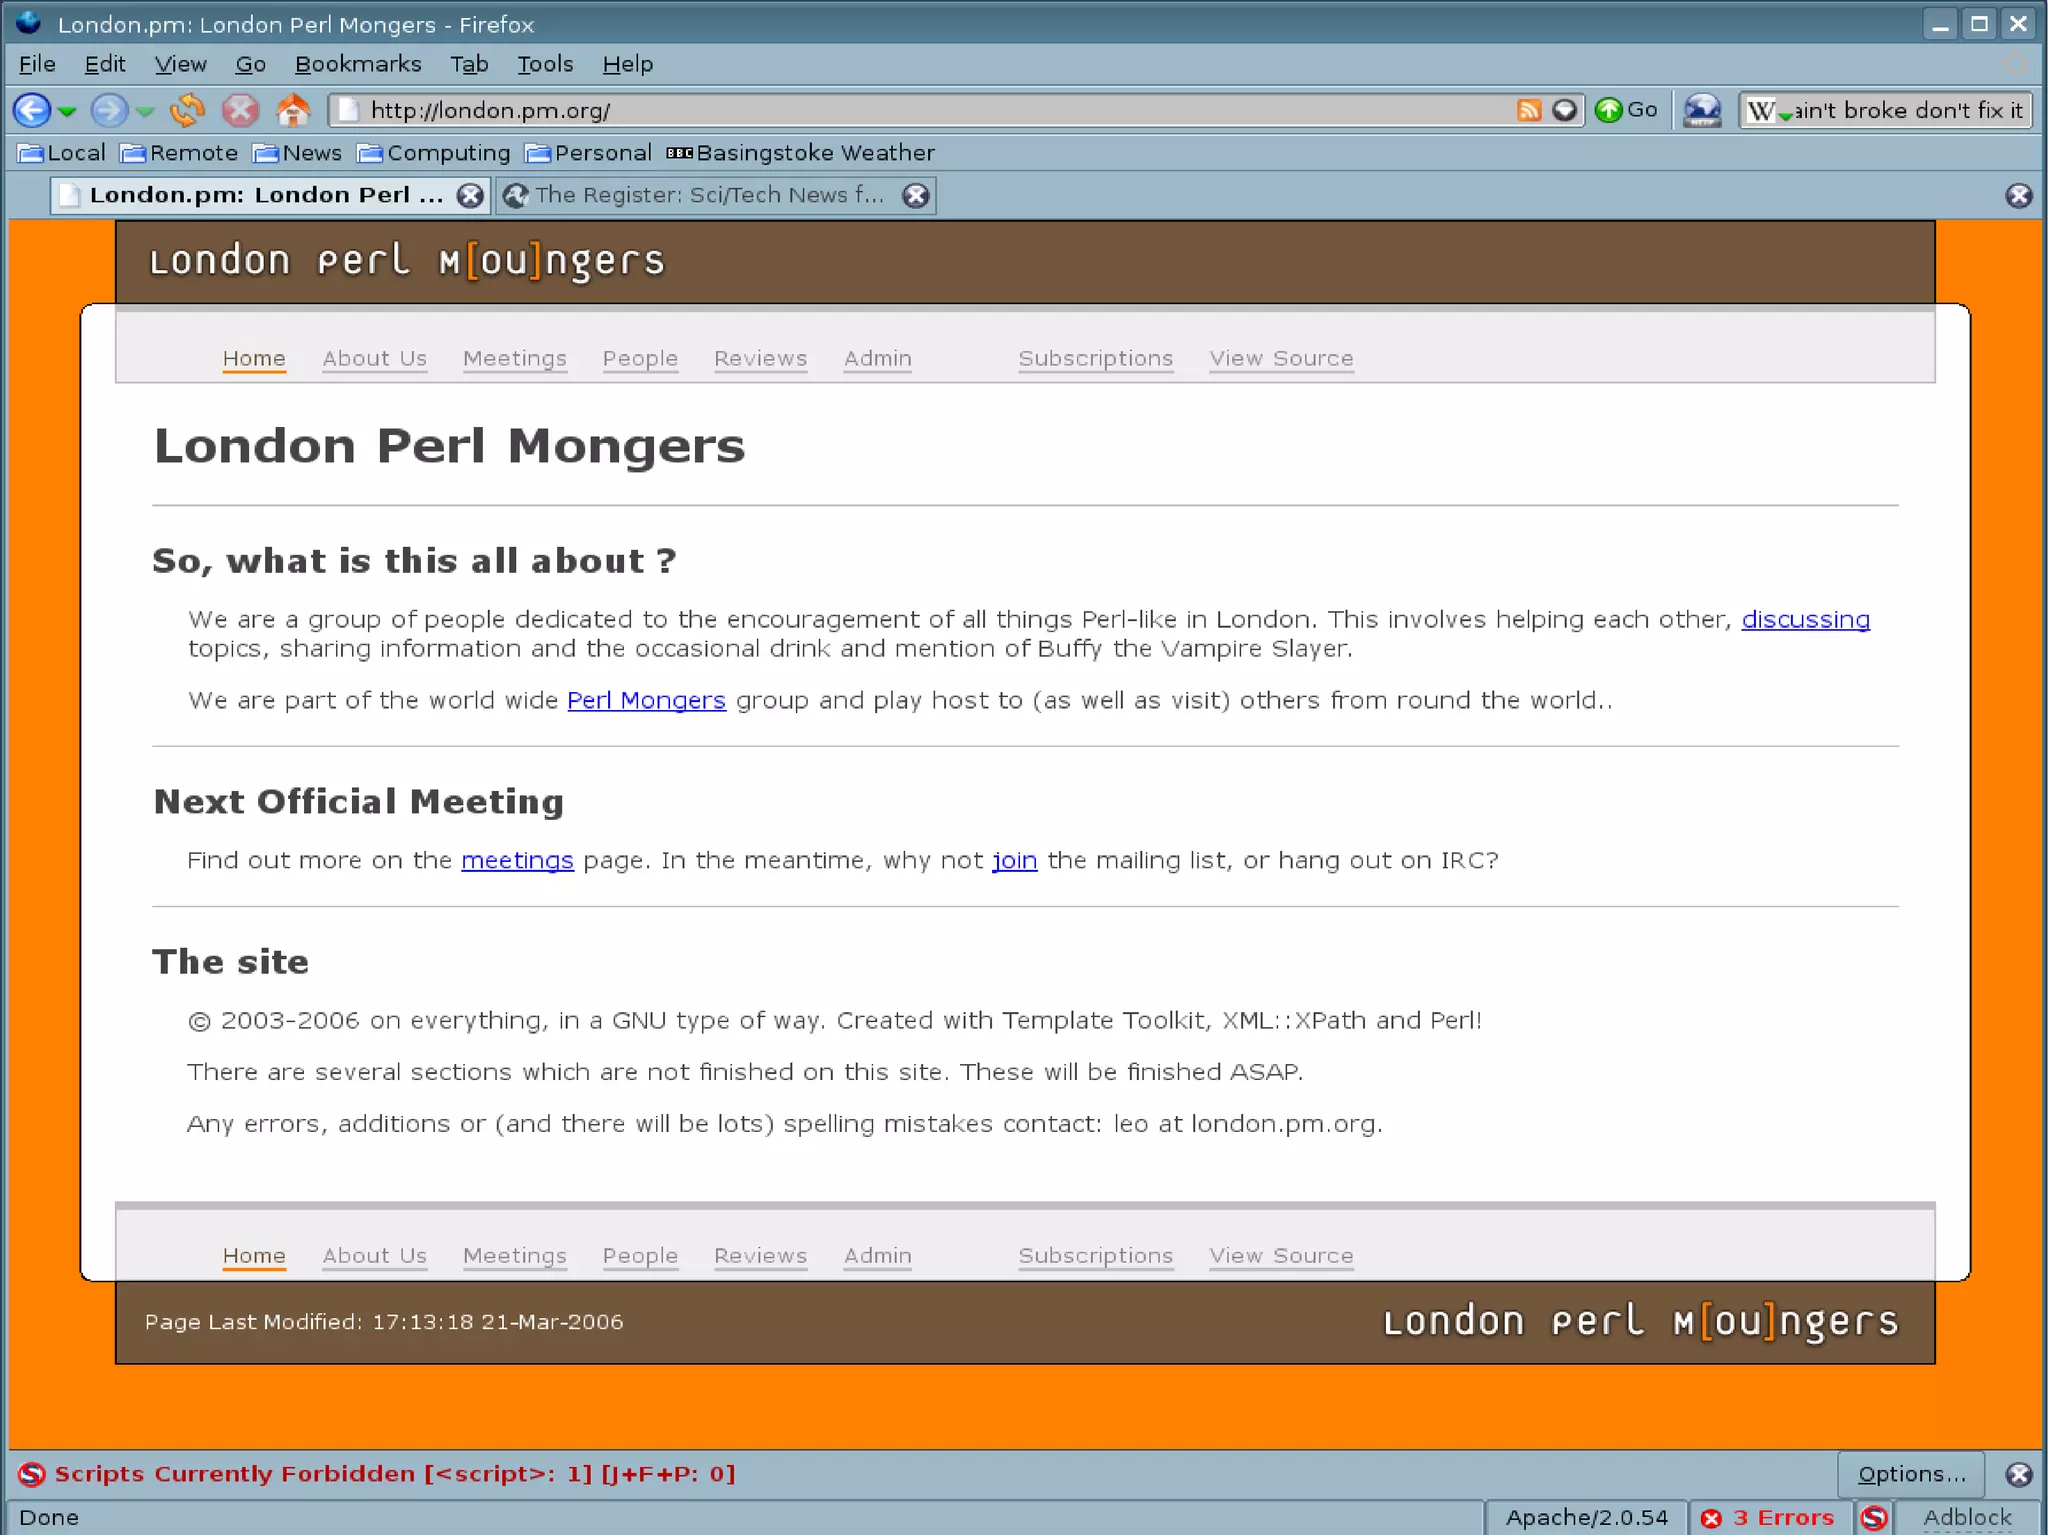Follow the 'Perl Mongers' hyperlink
Image resolution: width=2048 pixels, height=1535 pixels.
click(646, 700)
